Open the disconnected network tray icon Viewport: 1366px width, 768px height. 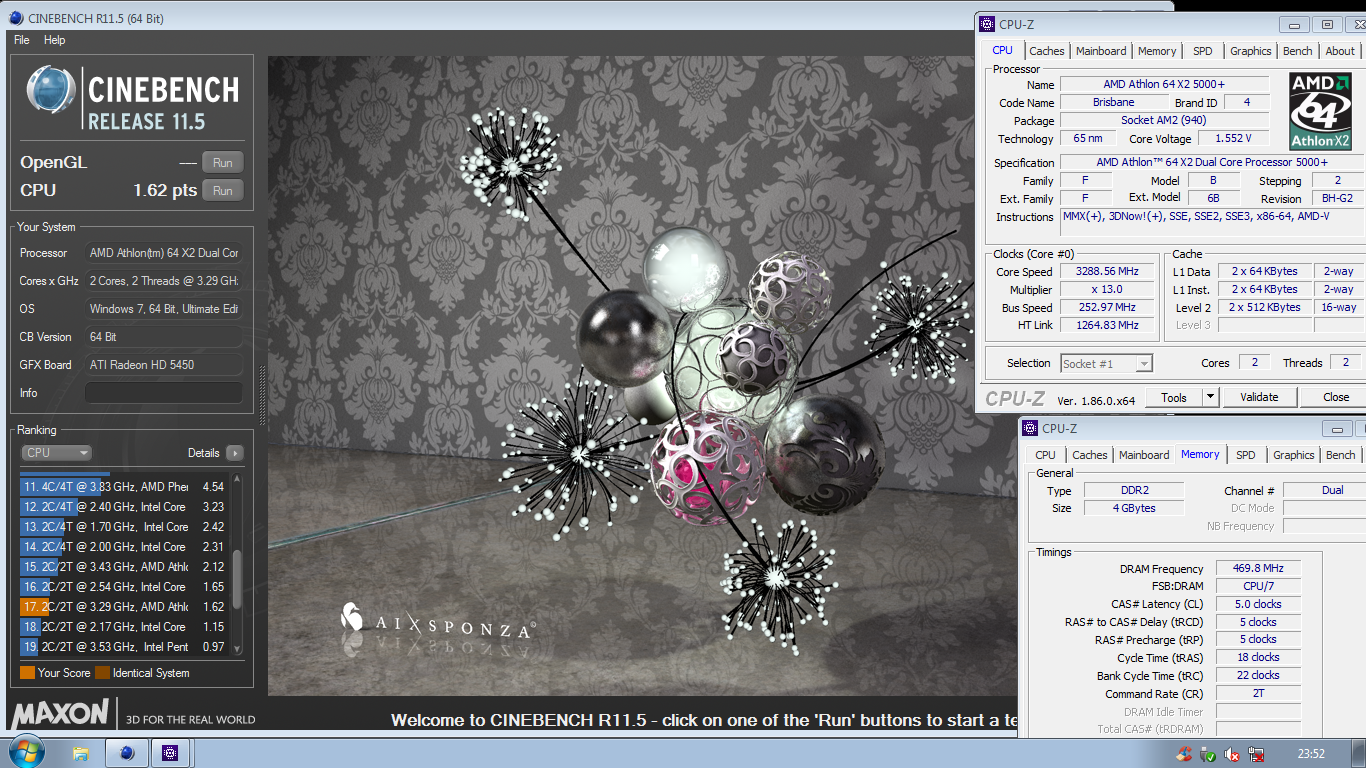click(1256, 754)
